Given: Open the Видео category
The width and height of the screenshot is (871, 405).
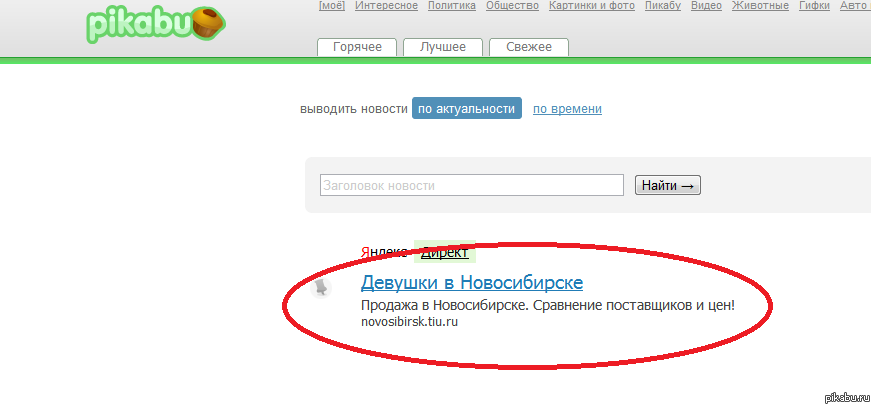Looking at the screenshot, I should pyautogui.click(x=706, y=6).
